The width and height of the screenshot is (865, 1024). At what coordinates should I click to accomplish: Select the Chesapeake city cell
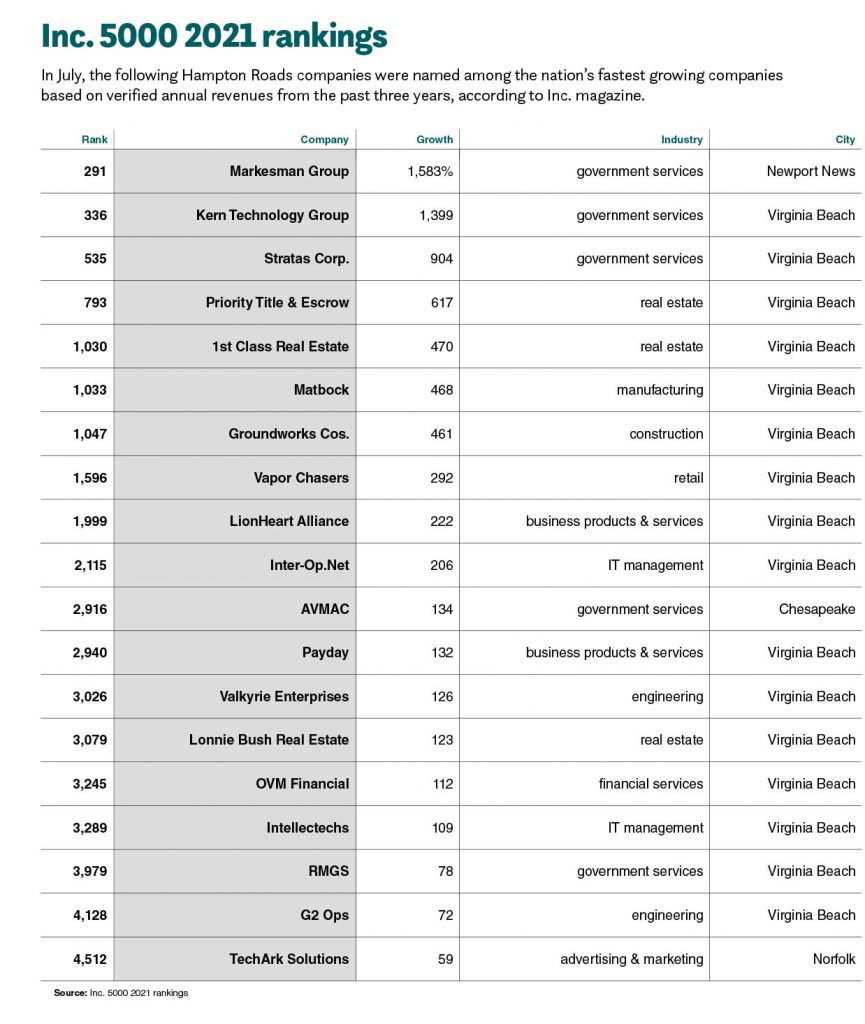pyautogui.click(x=817, y=609)
